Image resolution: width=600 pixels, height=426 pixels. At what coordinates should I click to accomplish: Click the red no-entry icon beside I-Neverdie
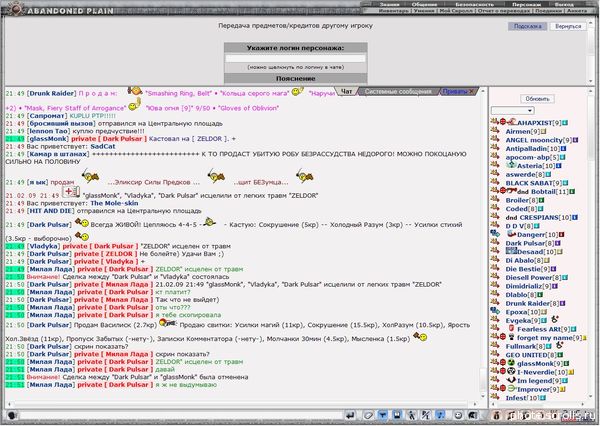pos(503,371)
